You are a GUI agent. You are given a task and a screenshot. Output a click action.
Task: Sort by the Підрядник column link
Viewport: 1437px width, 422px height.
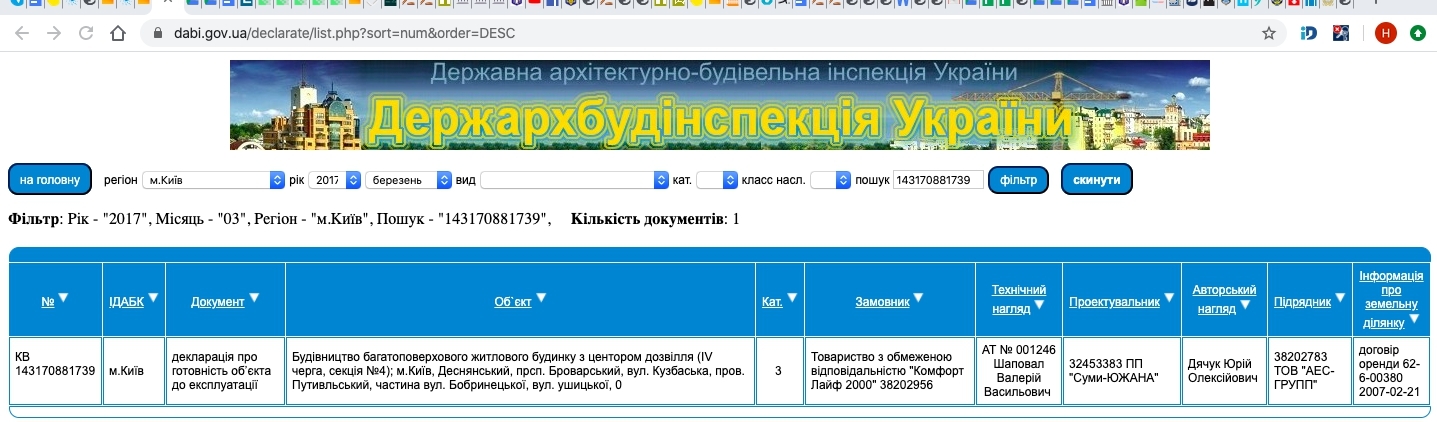tap(1302, 301)
